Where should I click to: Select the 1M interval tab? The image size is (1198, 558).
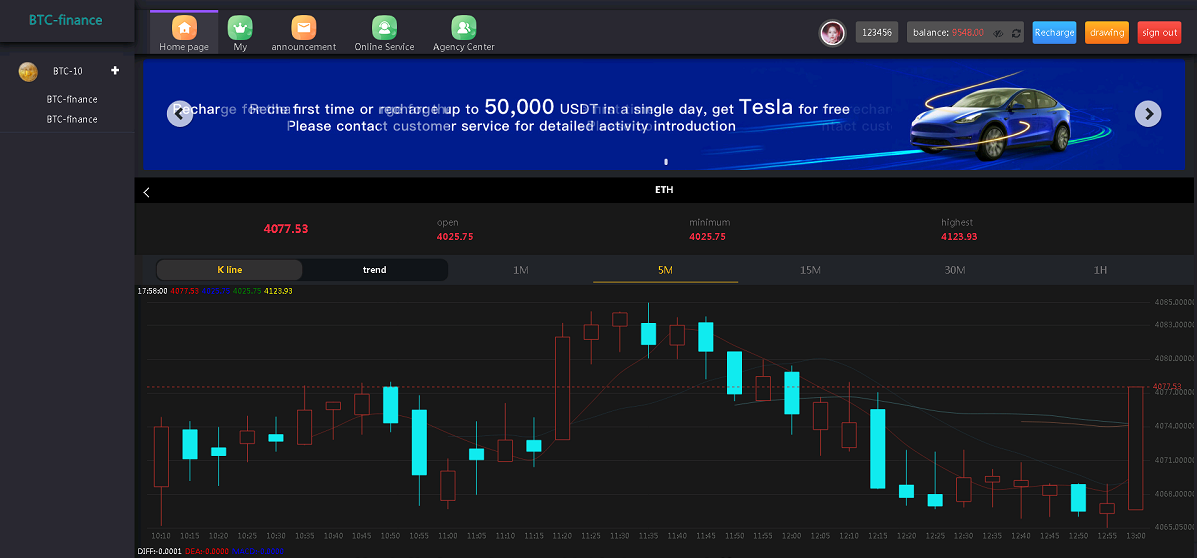520,270
